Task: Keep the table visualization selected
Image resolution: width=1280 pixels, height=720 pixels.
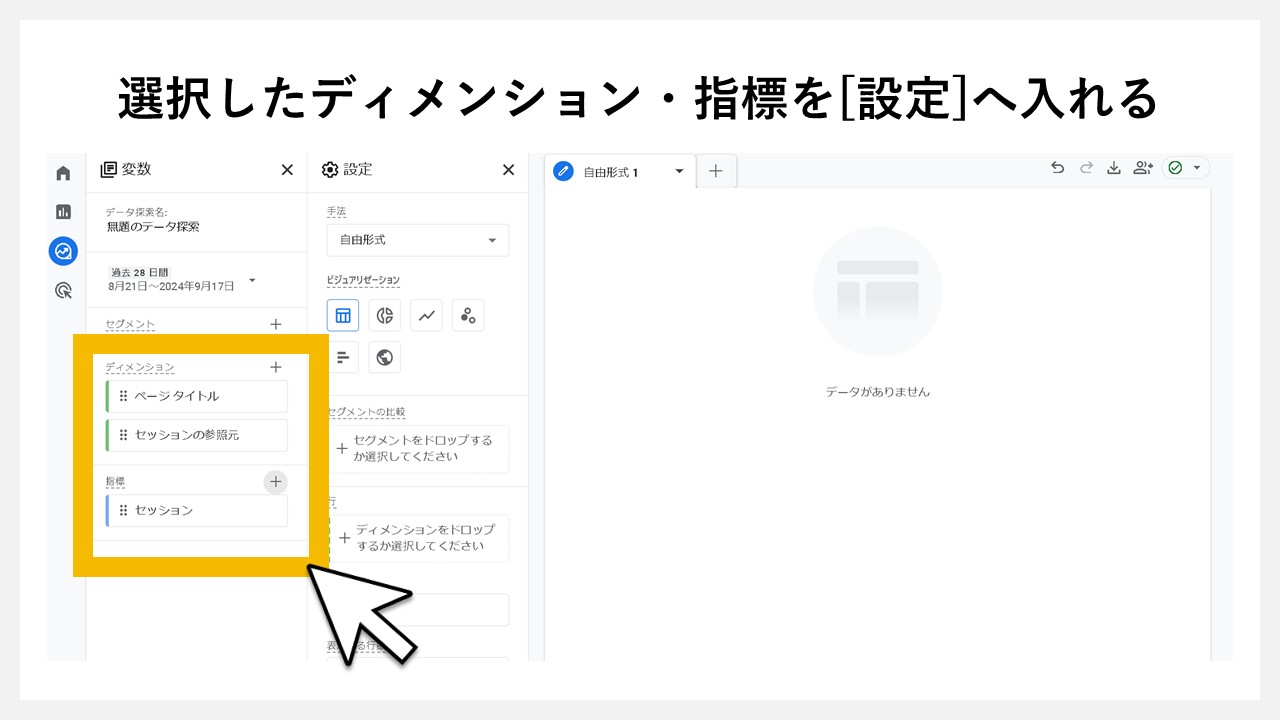Action: pos(343,315)
